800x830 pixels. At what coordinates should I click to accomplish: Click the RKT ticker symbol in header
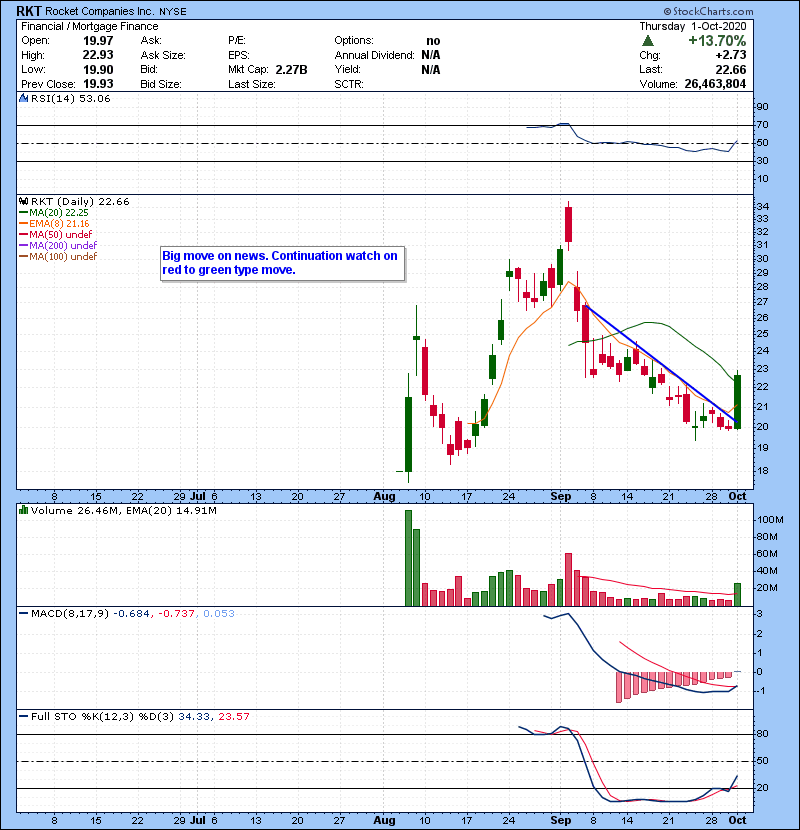point(29,11)
